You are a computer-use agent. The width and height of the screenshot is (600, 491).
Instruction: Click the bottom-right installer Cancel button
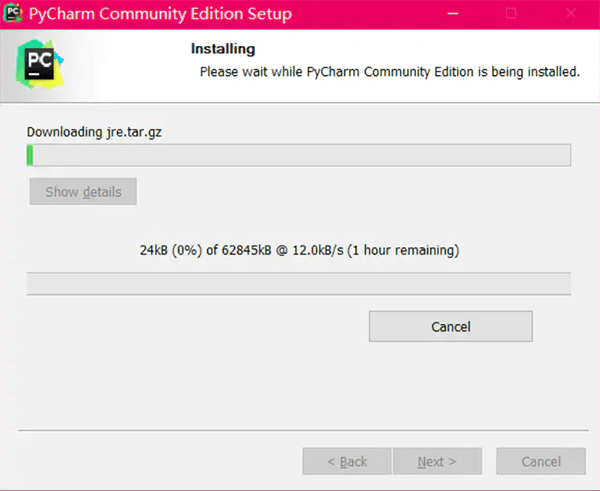click(541, 461)
